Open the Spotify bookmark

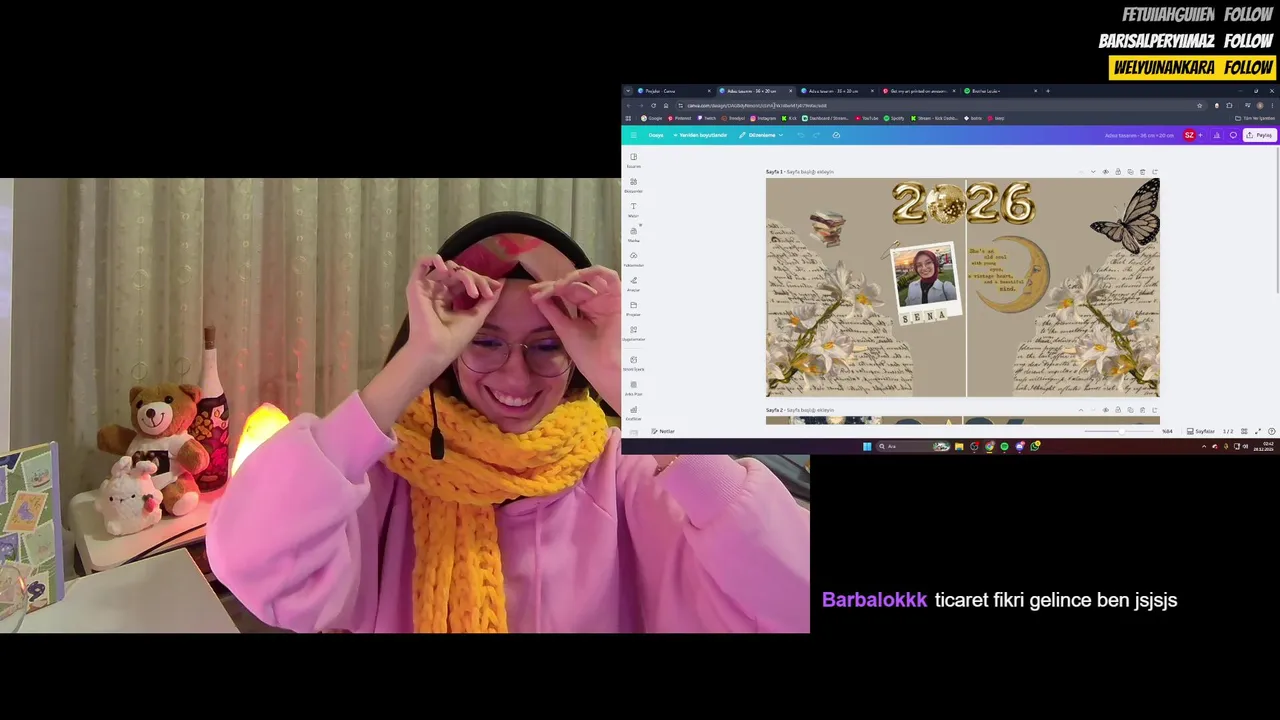pyautogui.click(x=893, y=118)
